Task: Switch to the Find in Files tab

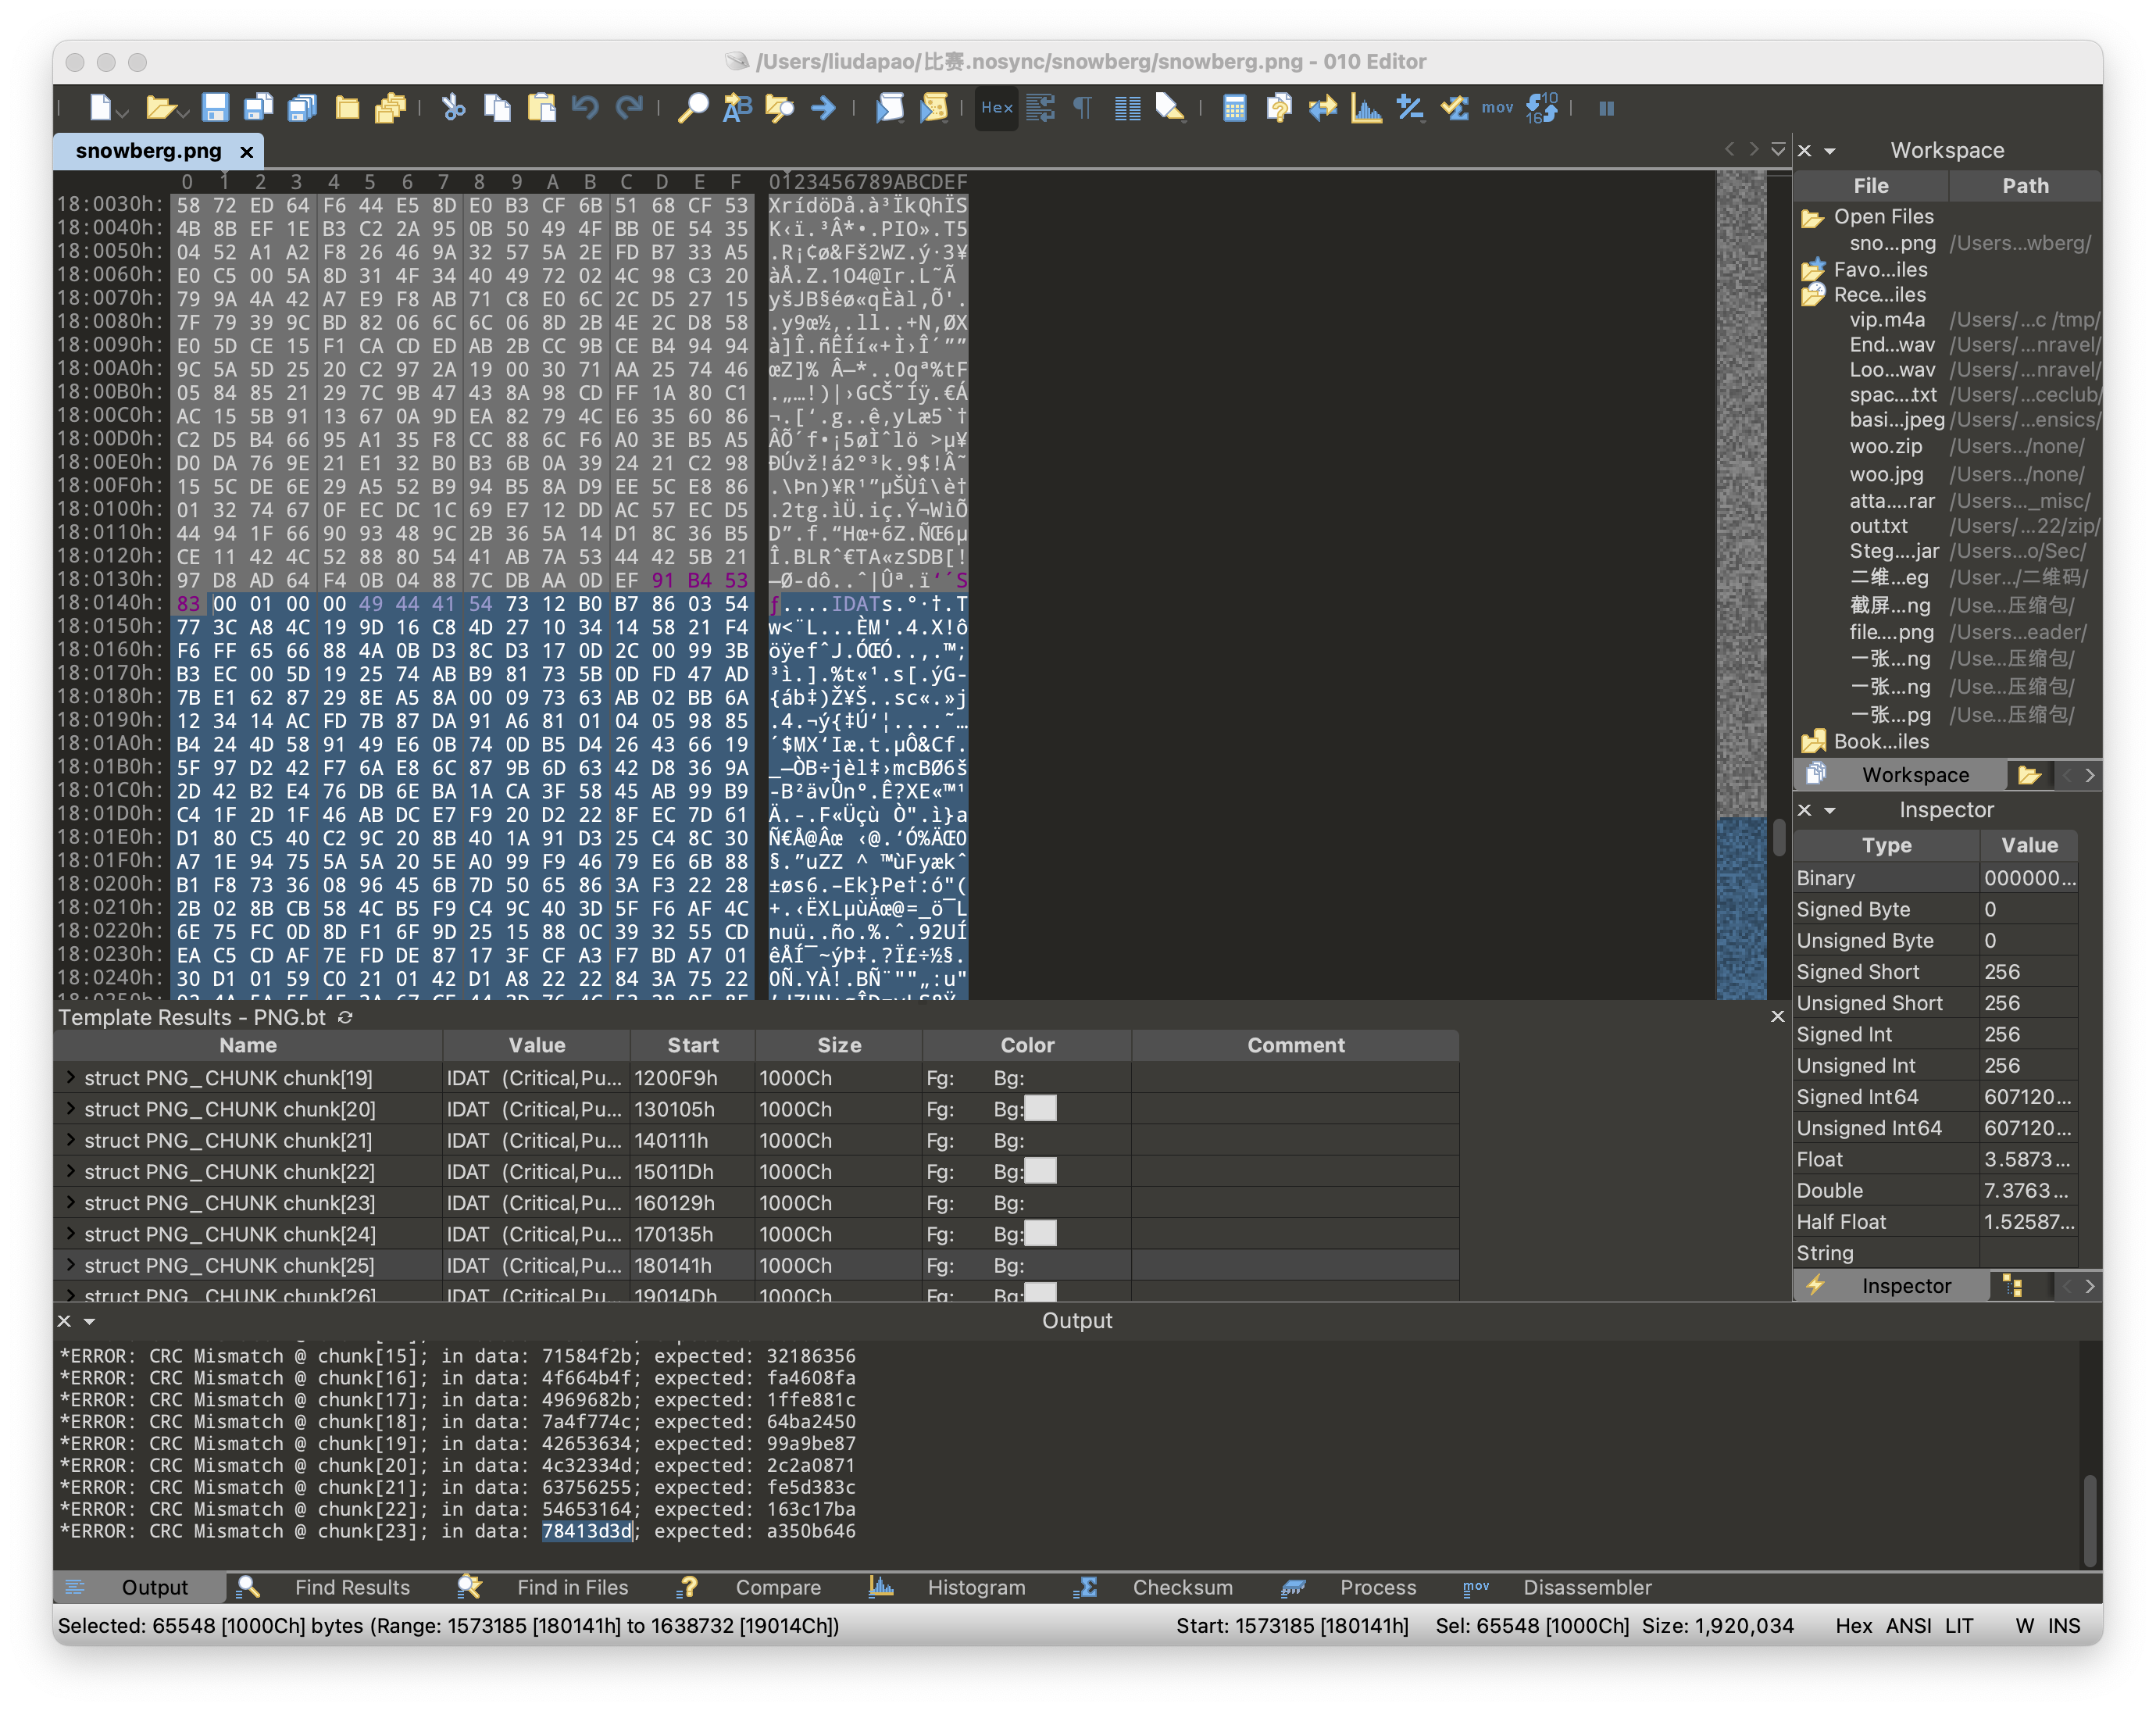Action: (x=572, y=1587)
